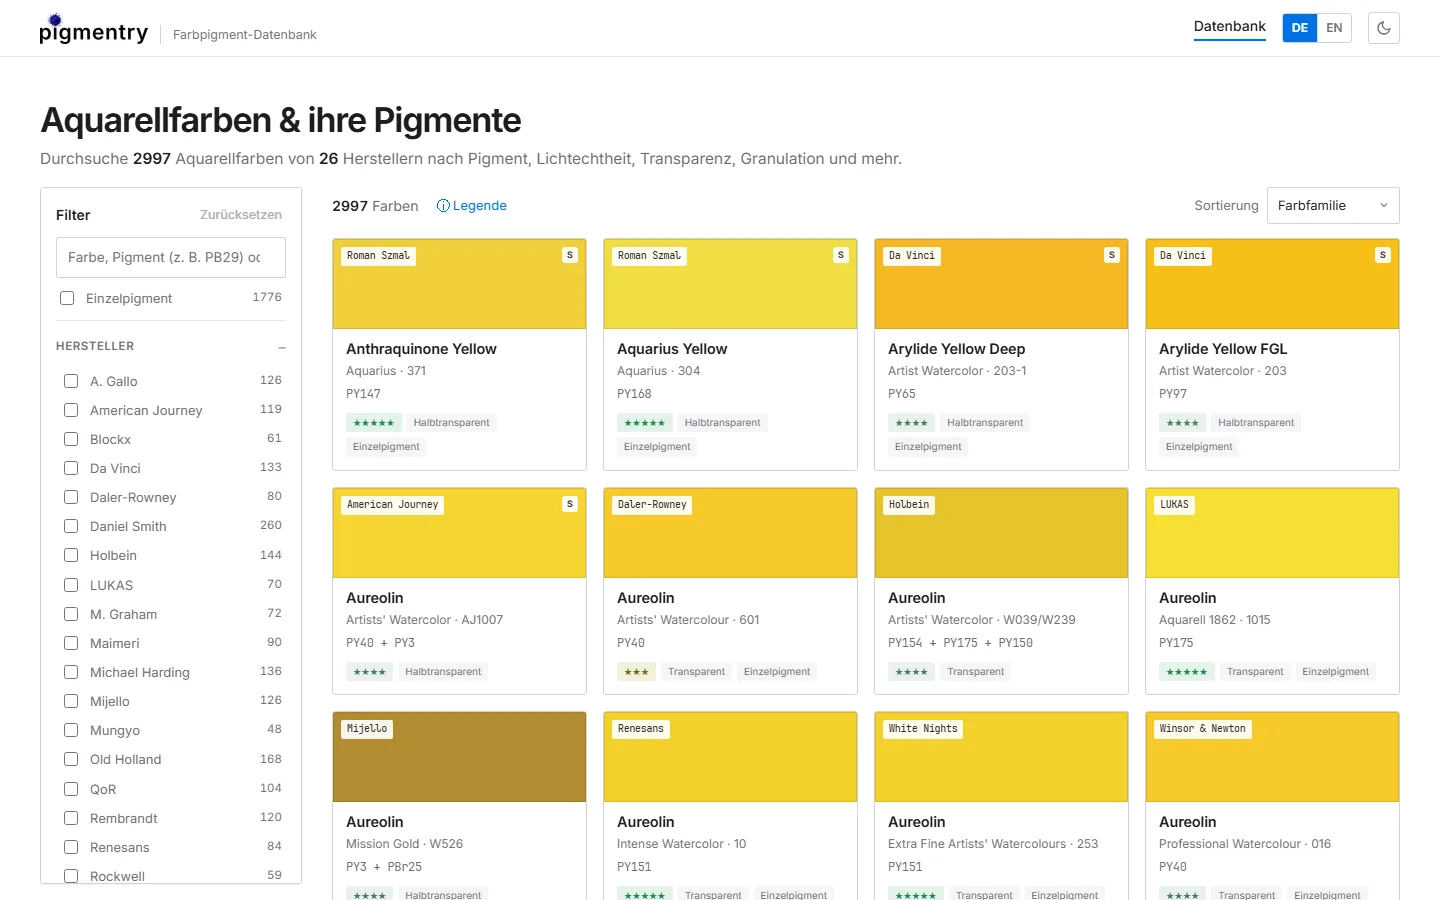The width and height of the screenshot is (1440, 900).
Task: Tick the Da Vinci manufacturer checkbox
Action: pos(71,468)
